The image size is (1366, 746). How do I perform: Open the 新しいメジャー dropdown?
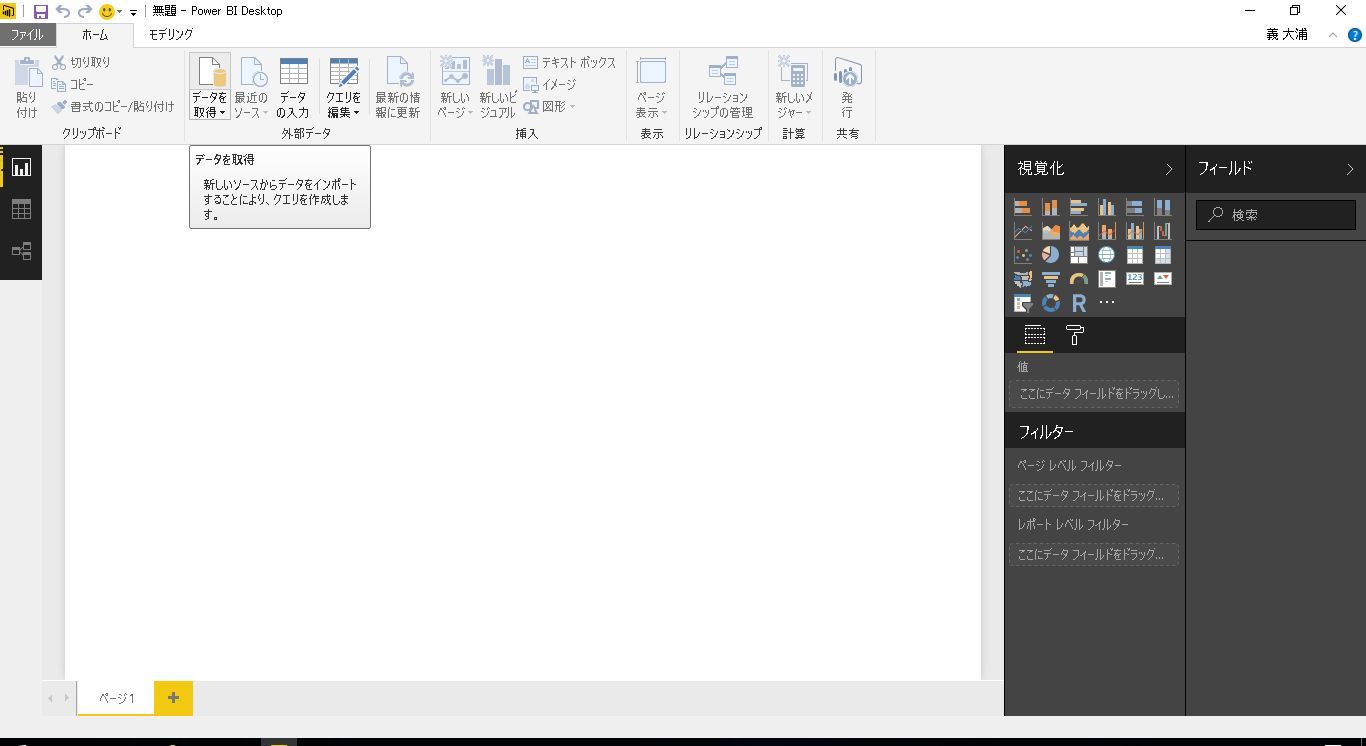coord(794,87)
